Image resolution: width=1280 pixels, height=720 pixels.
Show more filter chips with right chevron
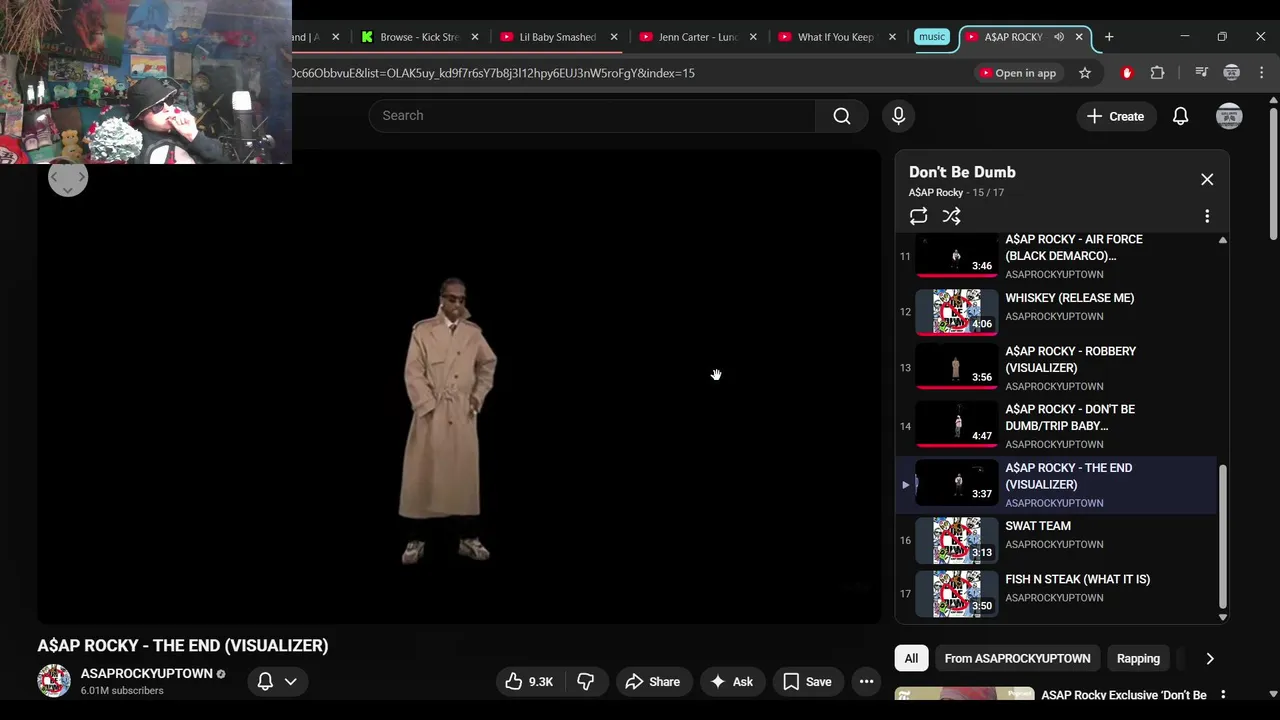[1210, 658]
